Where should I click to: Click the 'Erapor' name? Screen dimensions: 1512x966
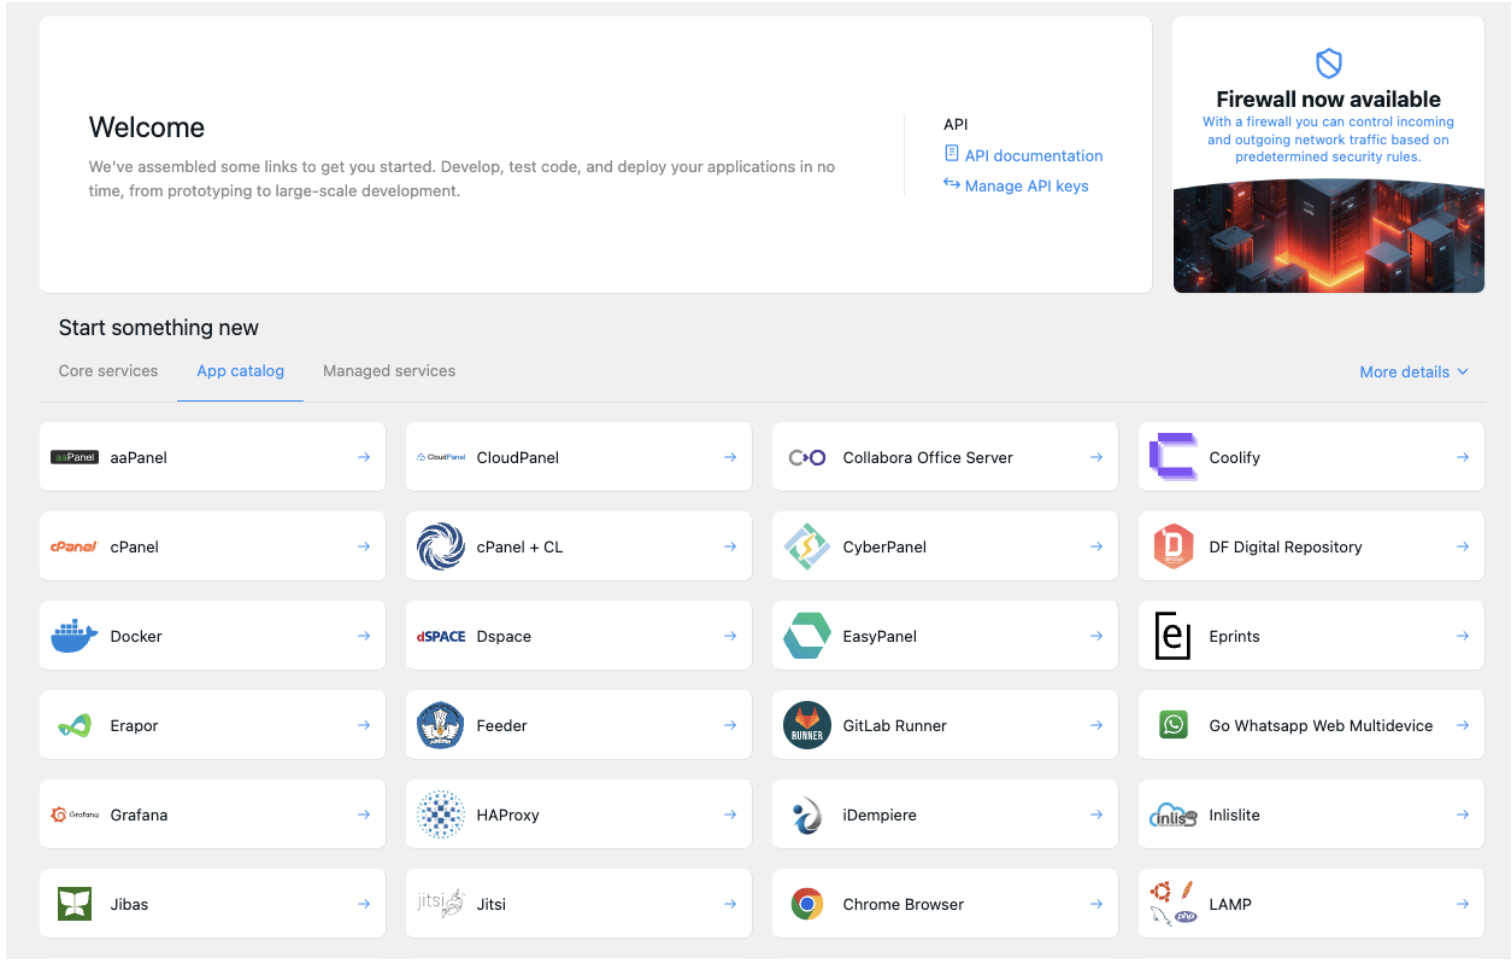tap(134, 726)
